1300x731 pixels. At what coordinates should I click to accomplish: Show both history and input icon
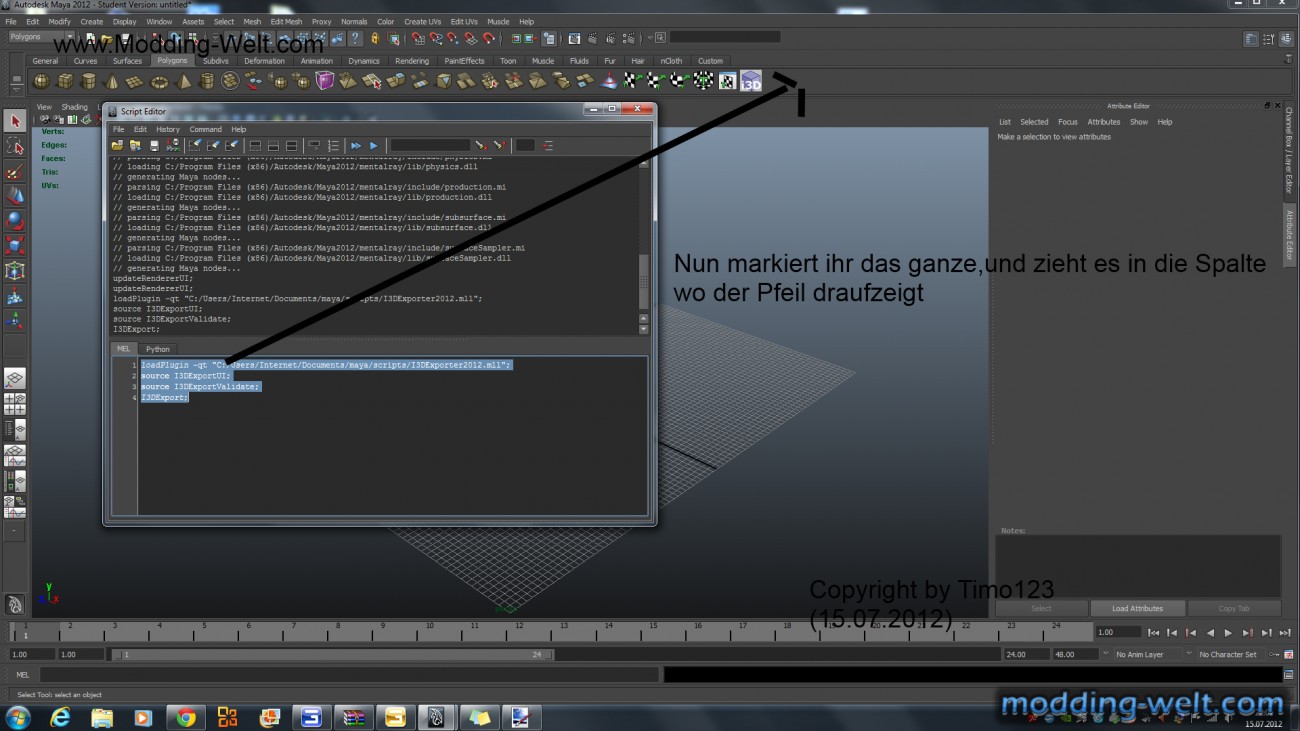coord(291,146)
